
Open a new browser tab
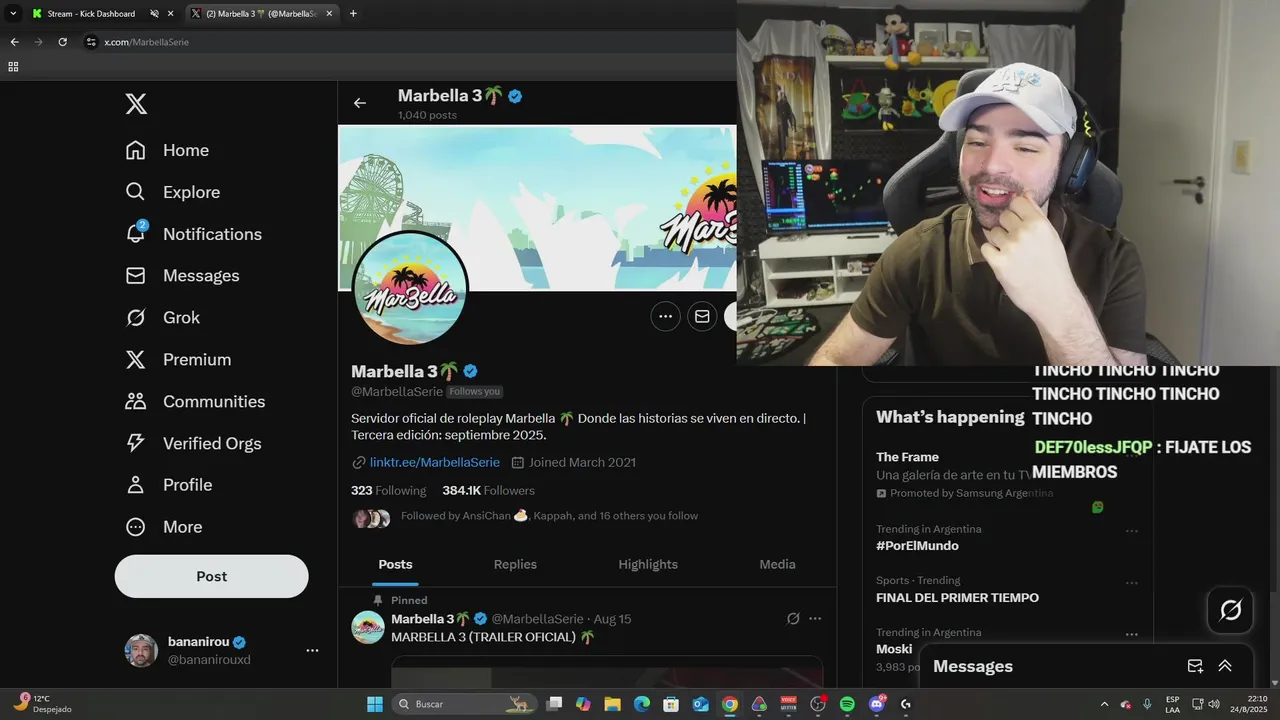coord(353,14)
